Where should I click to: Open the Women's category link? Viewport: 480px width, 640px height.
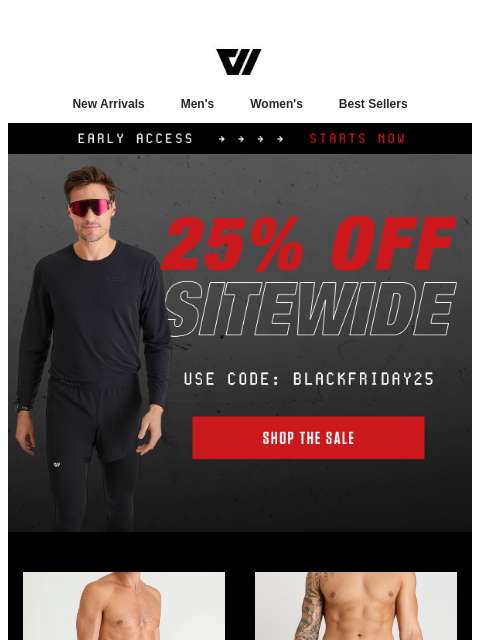click(276, 104)
